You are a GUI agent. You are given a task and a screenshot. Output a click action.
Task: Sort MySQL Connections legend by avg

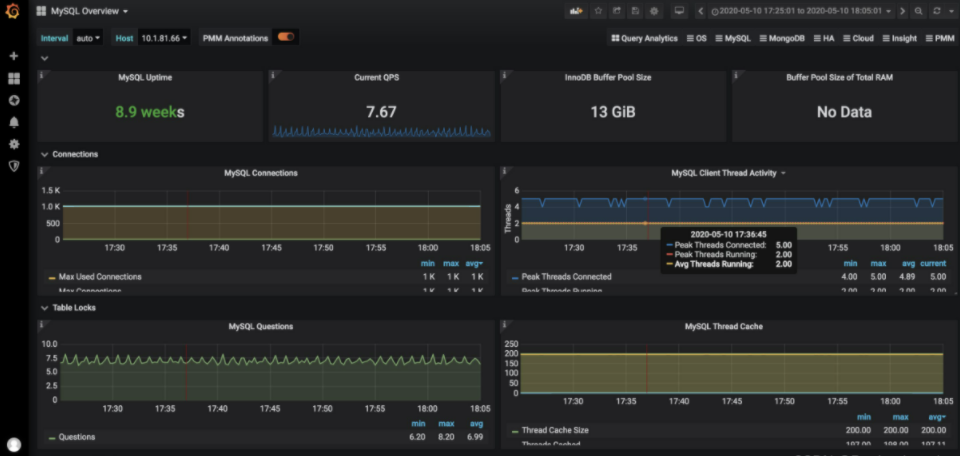[x=476, y=264]
